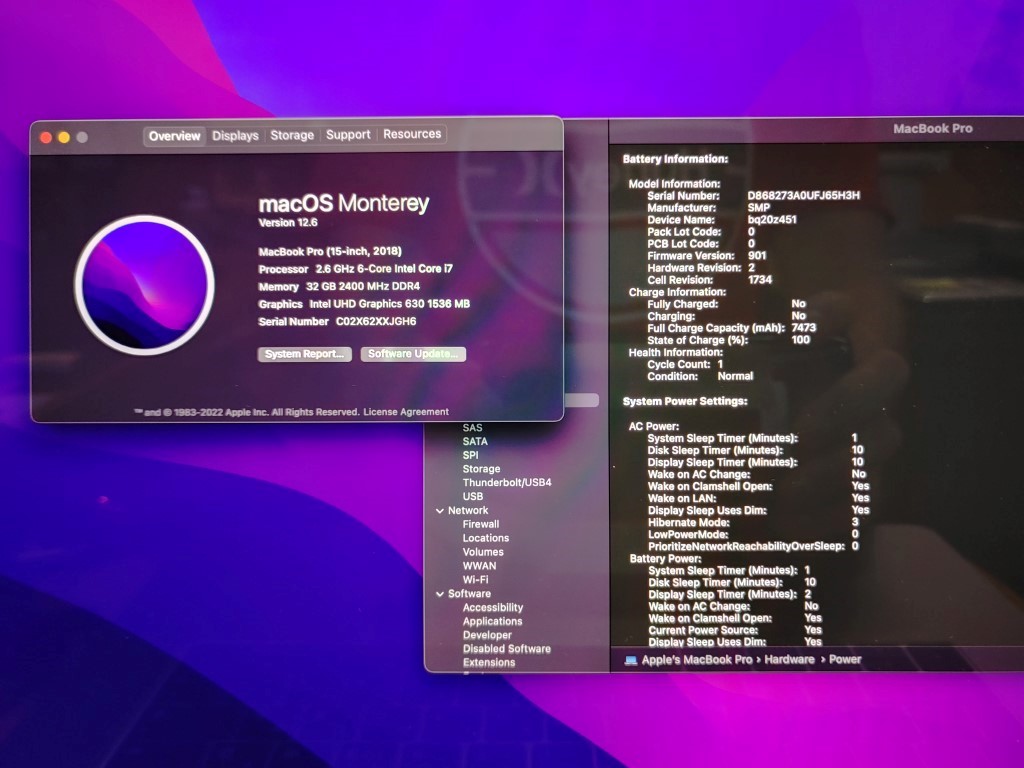Select Thunderbolt/USB4 in the sidebar
The width and height of the screenshot is (1024, 768).
click(x=507, y=483)
